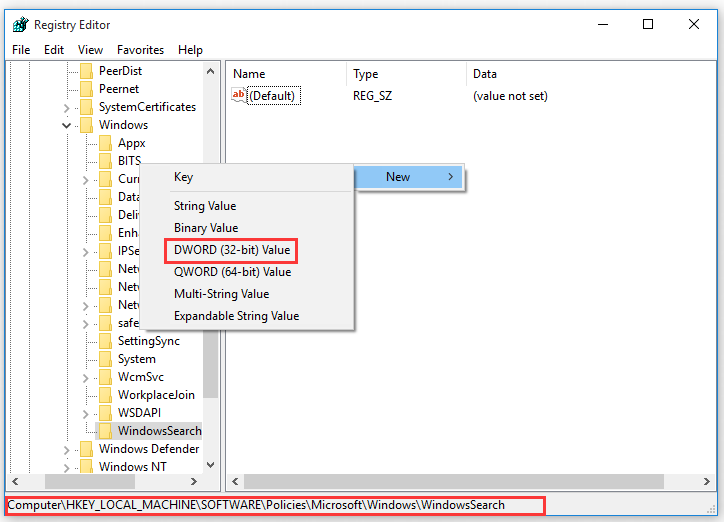Select the (Default) value name

[x=274, y=96]
